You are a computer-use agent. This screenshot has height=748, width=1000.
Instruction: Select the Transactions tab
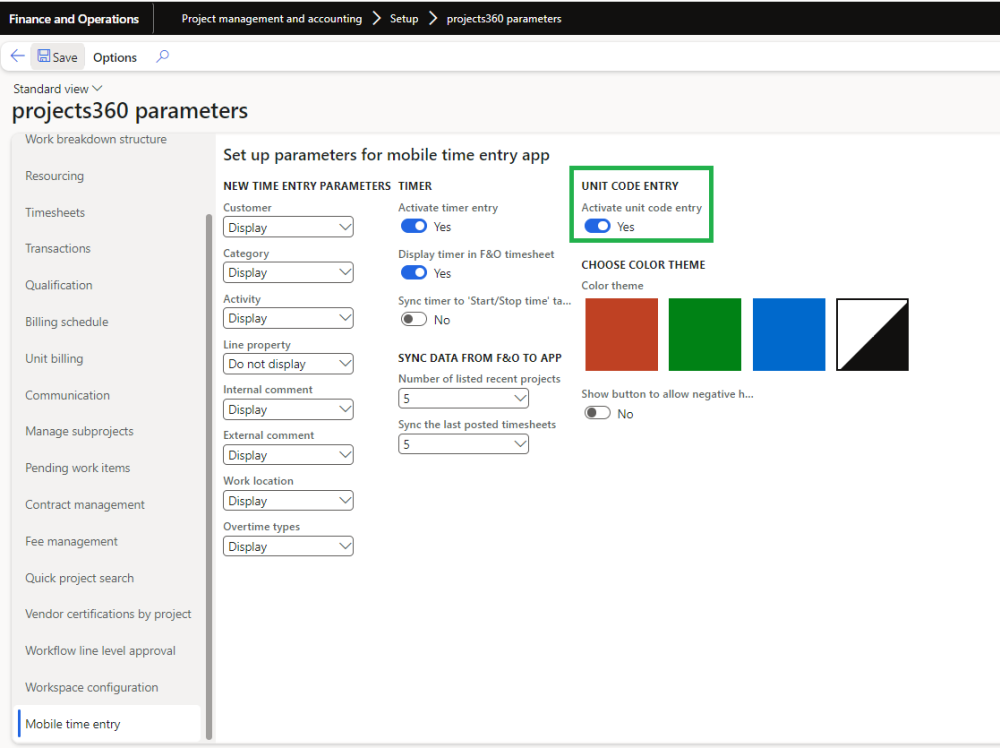(58, 248)
